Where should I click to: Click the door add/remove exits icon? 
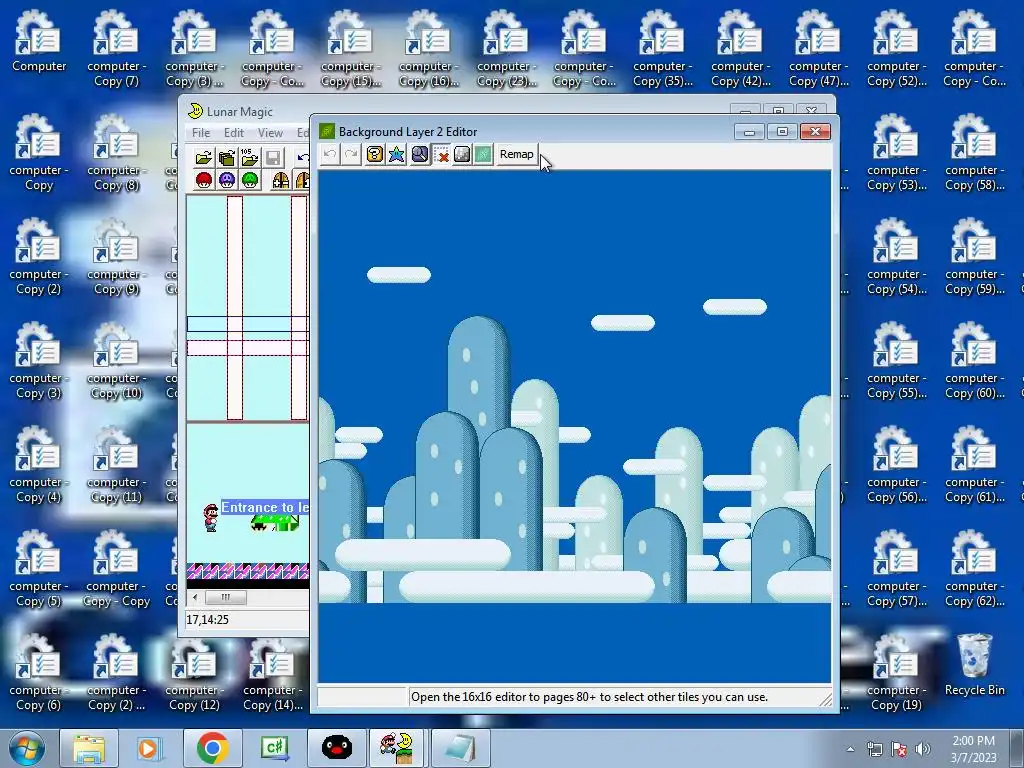pyautogui.click(x=281, y=180)
